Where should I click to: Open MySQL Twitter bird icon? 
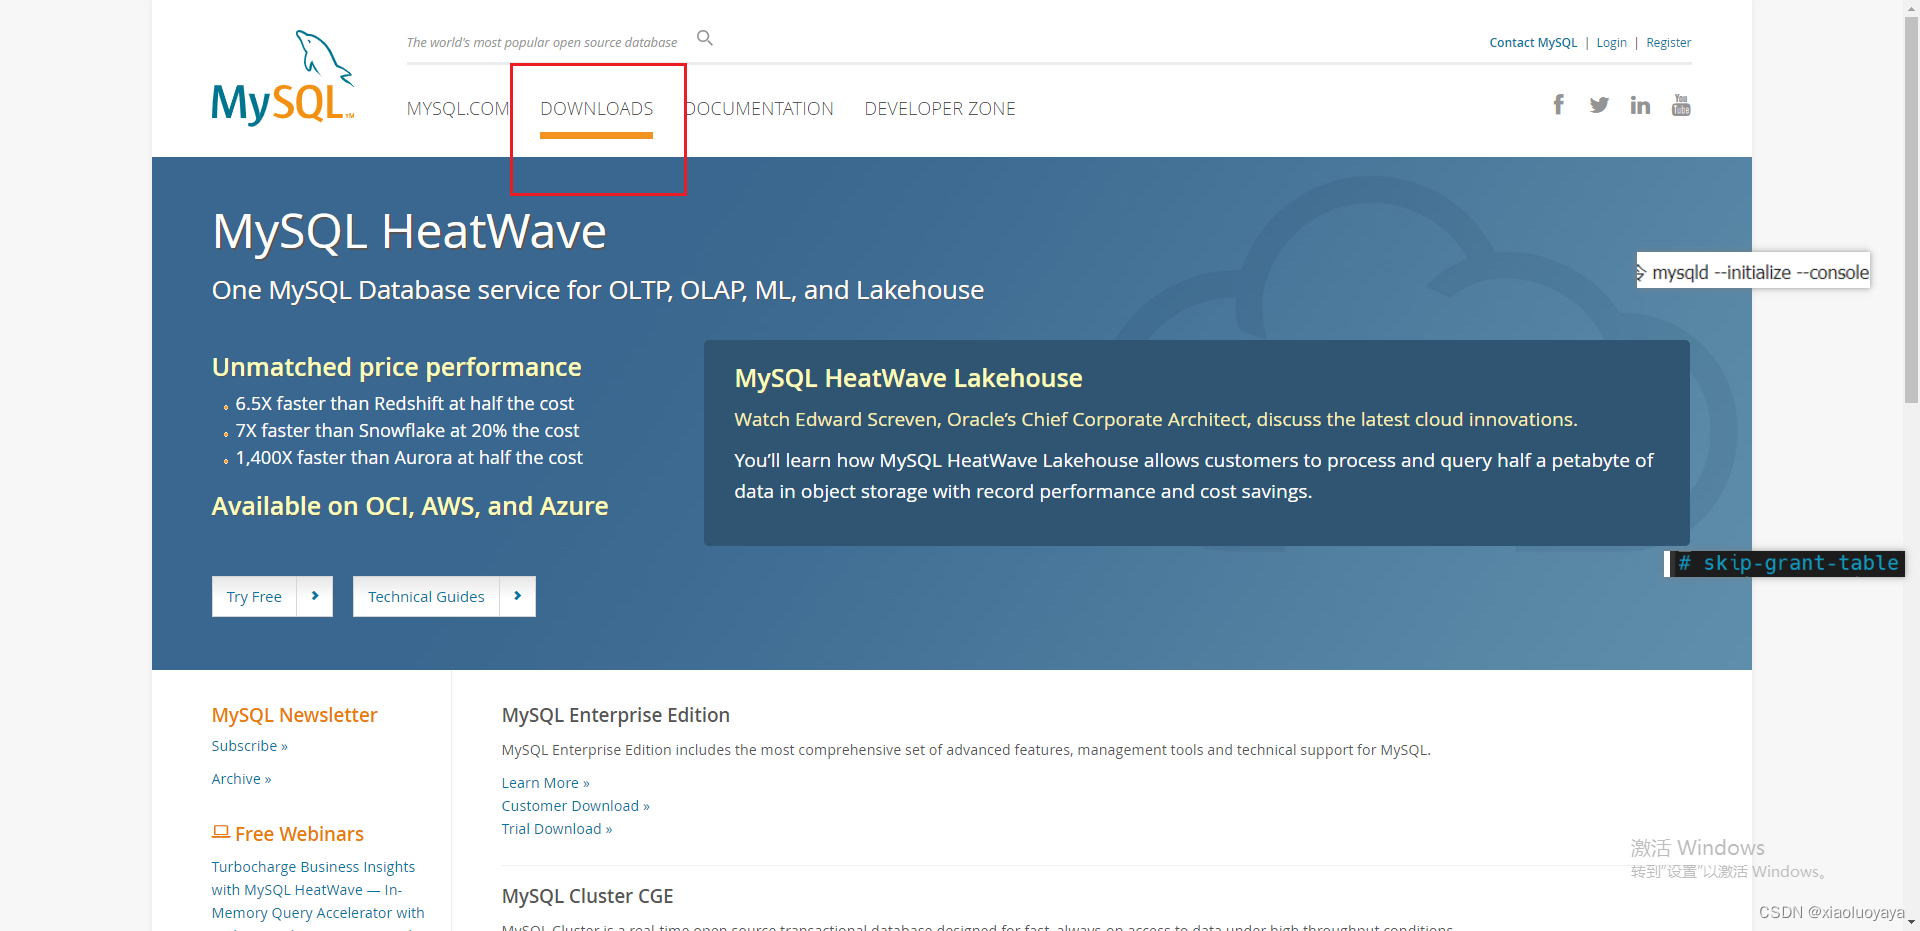1599,105
